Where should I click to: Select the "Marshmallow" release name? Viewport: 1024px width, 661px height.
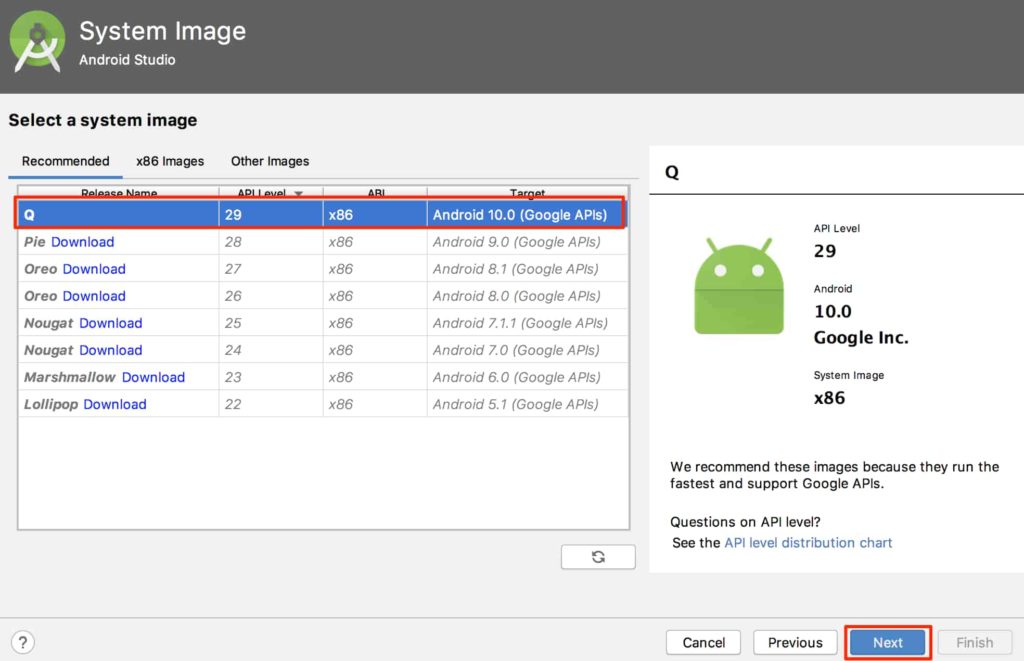pyautogui.click(x=70, y=378)
